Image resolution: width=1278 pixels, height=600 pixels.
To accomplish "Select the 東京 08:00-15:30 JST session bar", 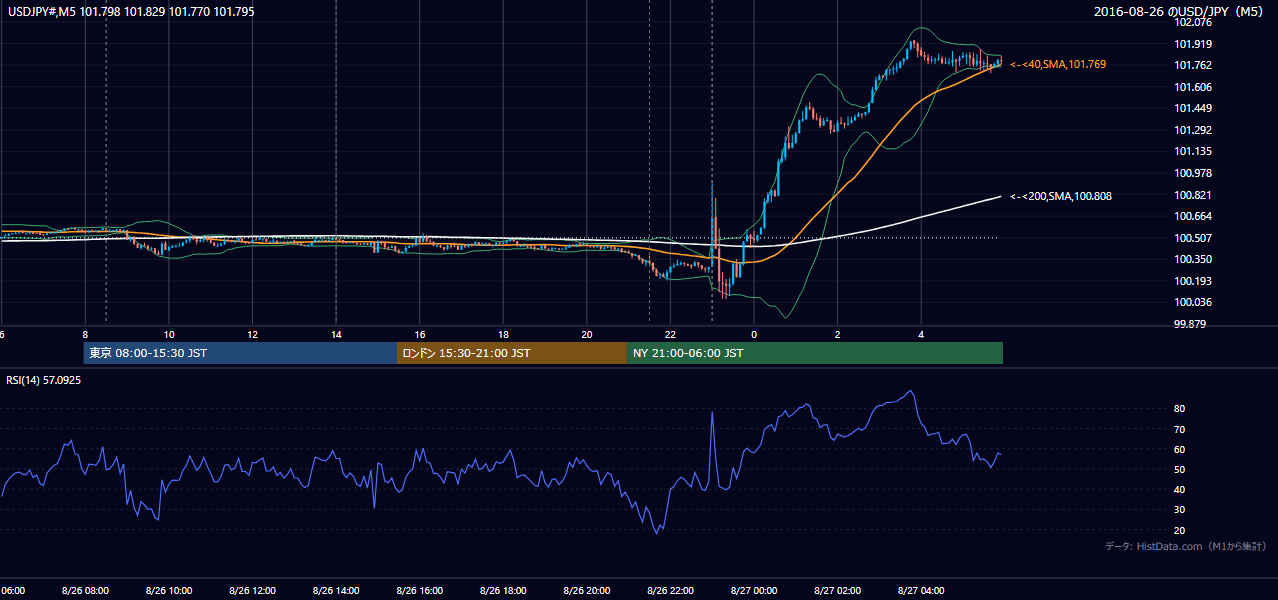I will pos(240,353).
